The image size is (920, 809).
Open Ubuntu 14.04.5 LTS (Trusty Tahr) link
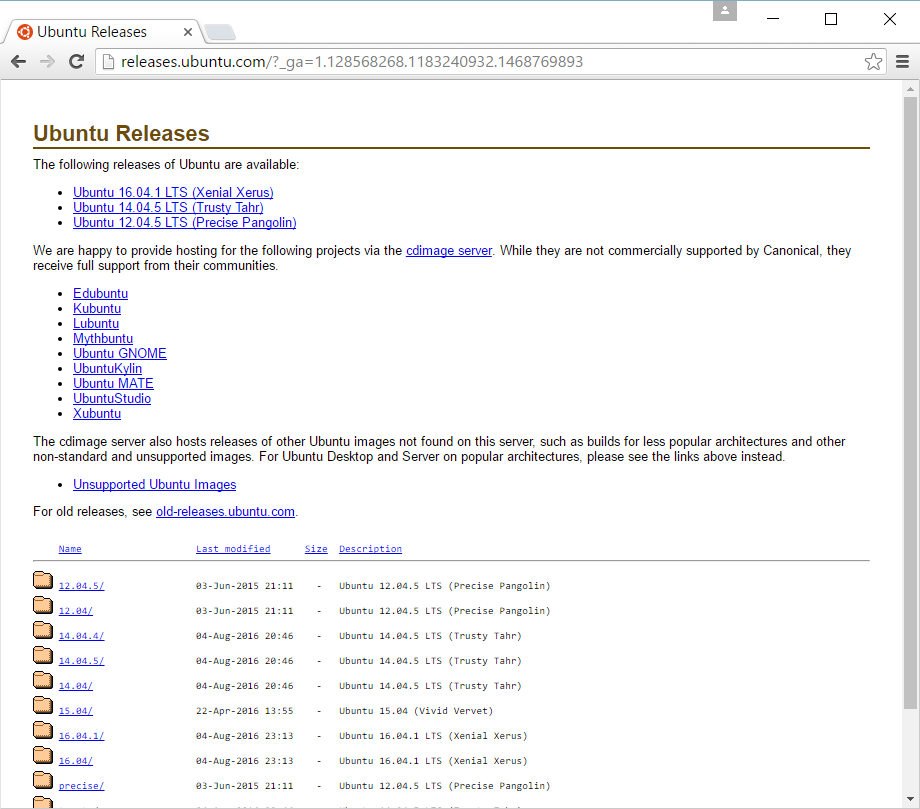[168, 207]
